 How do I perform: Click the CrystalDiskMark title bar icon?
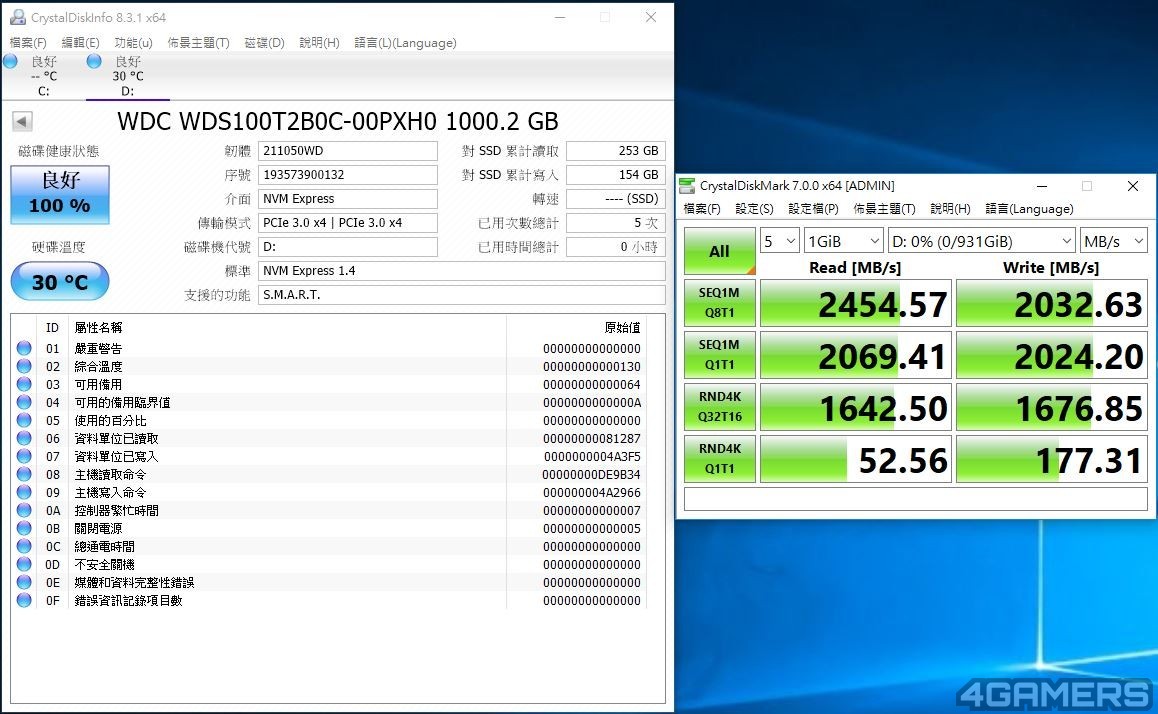[687, 185]
